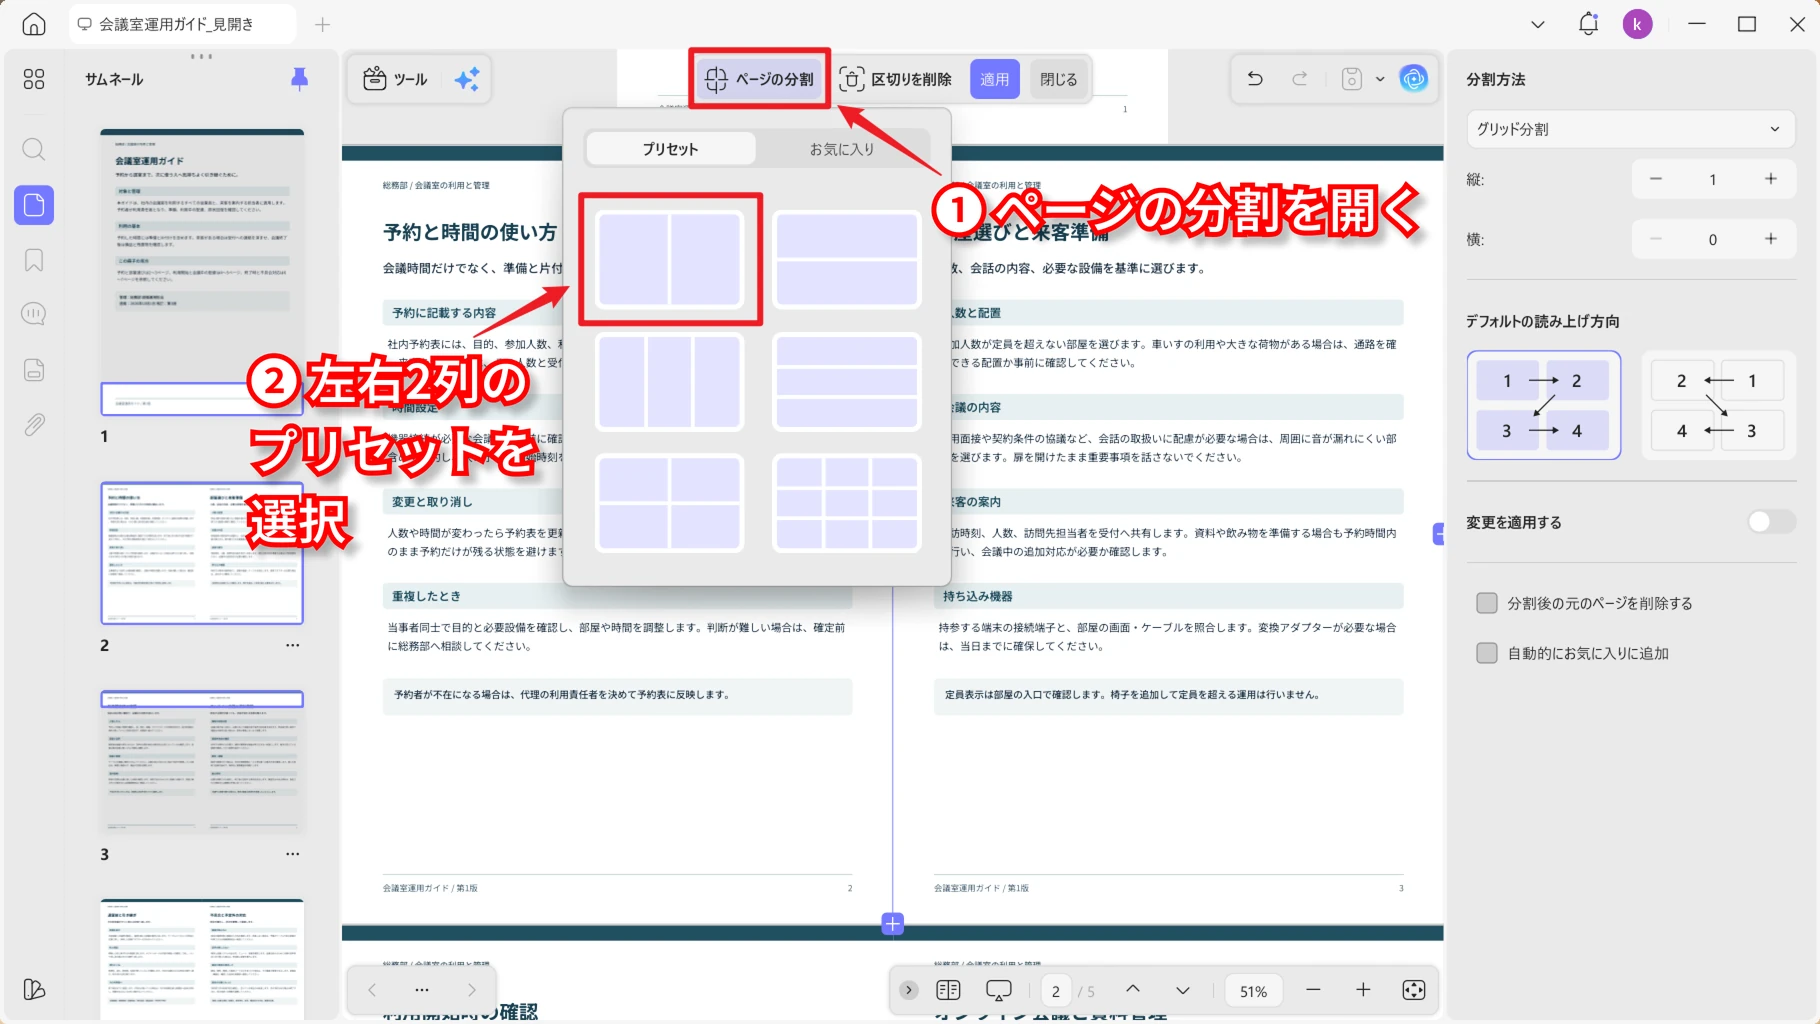
Task: Switch to two-page reading layout icon
Action: tap(948, 990)
